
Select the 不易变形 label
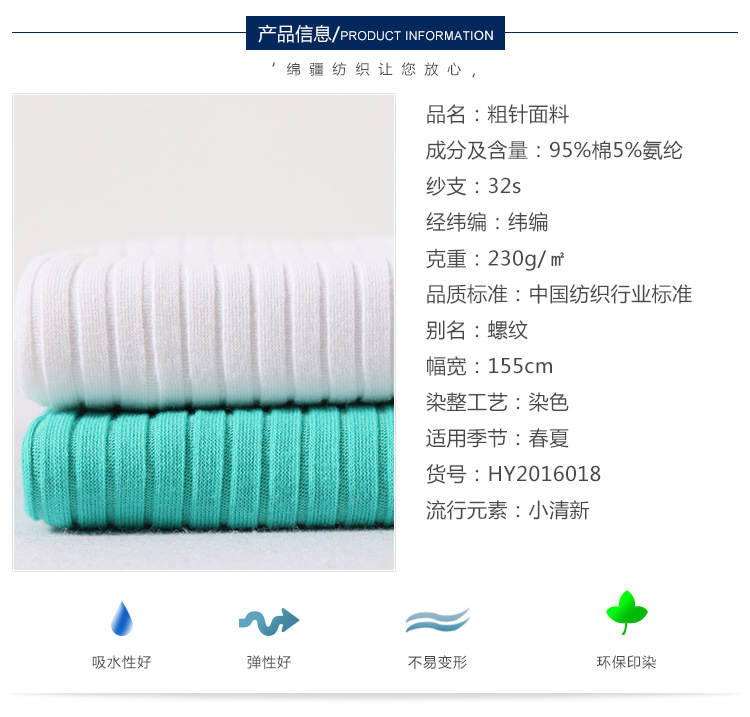(437, 662)
